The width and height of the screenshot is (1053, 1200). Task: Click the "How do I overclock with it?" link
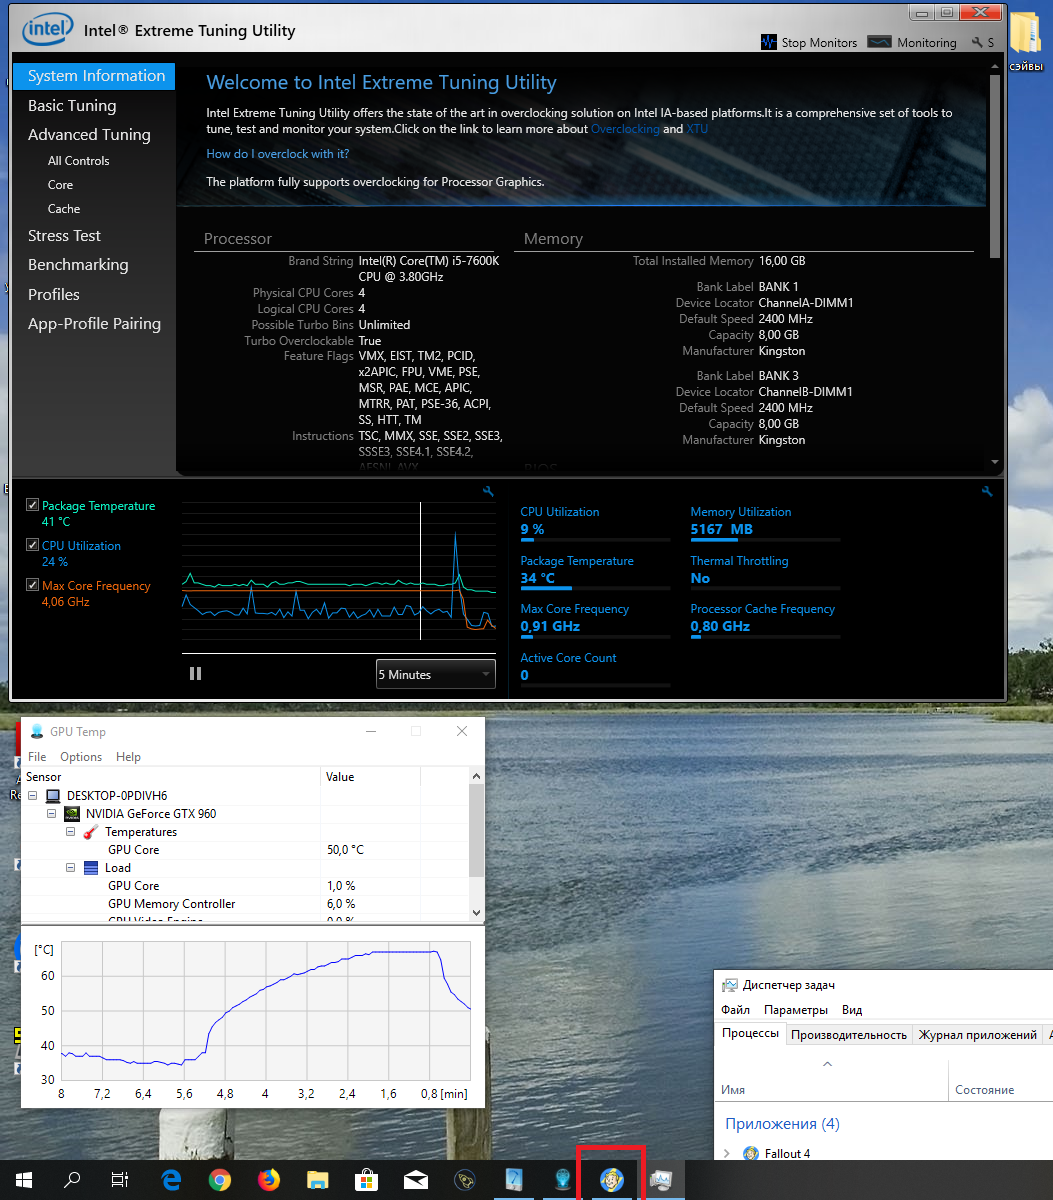pos(277,154)
